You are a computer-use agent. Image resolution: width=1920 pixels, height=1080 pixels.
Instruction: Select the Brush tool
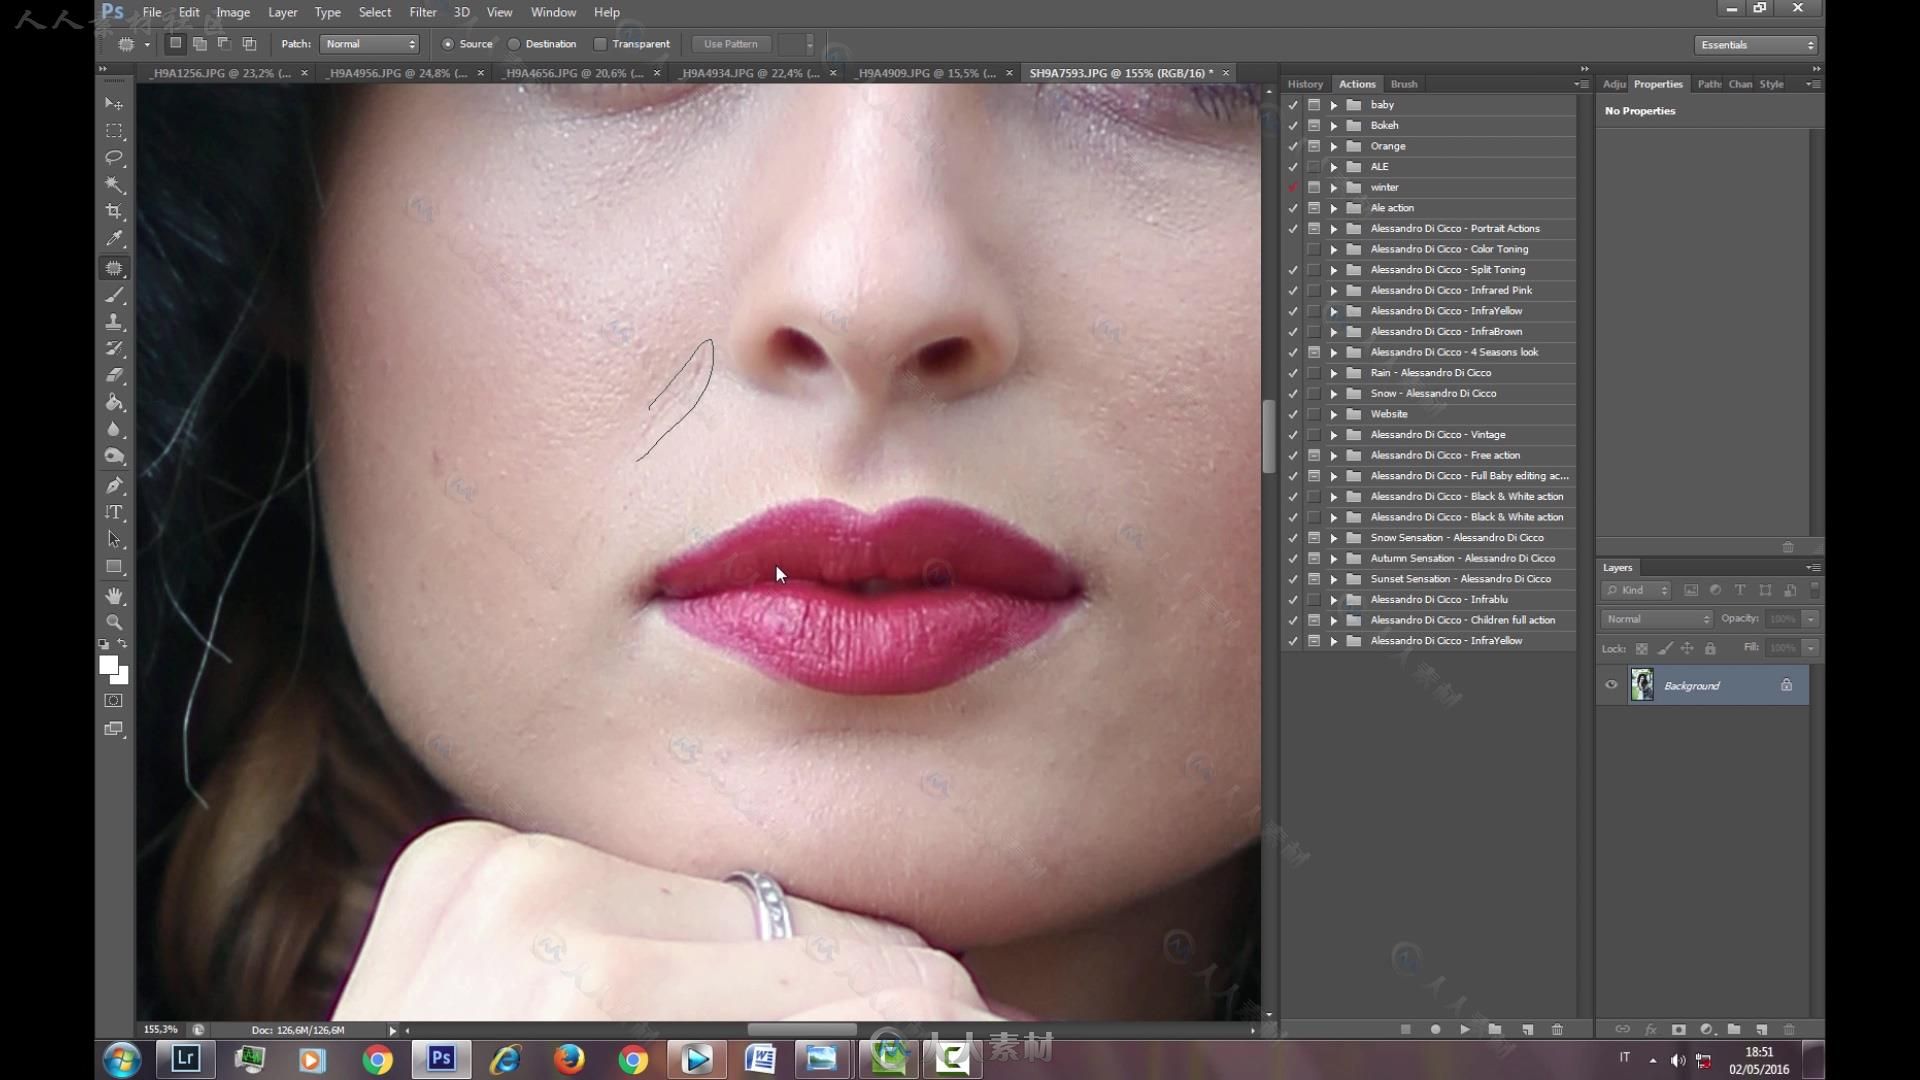pos(114,295)
